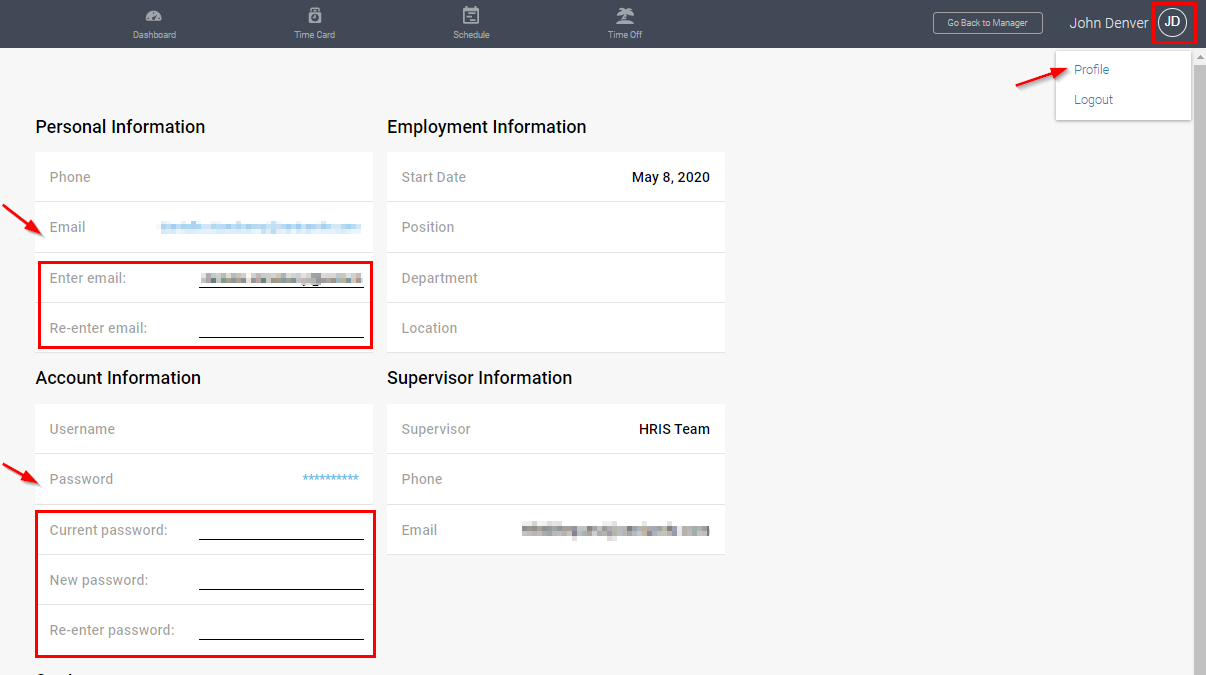Choose Logout from the account dropdown
Screen dimensions: 1206x675
(1093, 99)
